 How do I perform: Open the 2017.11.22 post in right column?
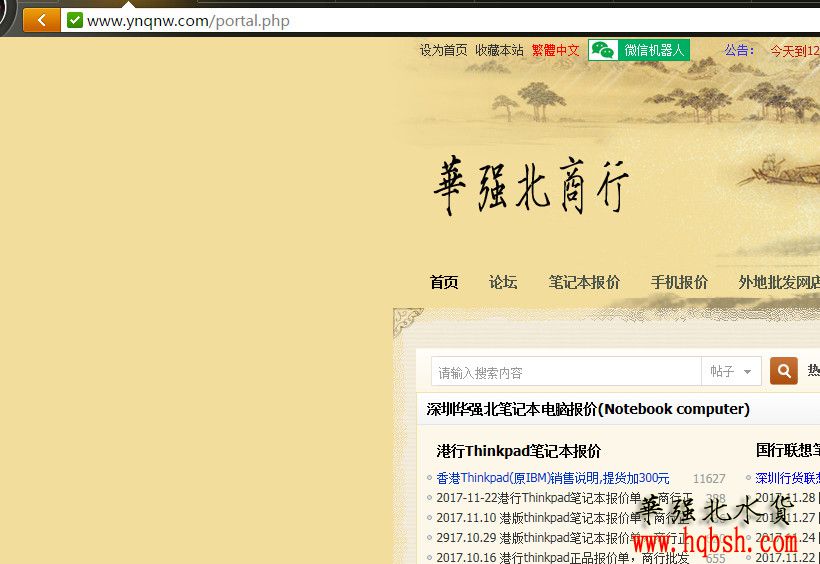(788, 557)
